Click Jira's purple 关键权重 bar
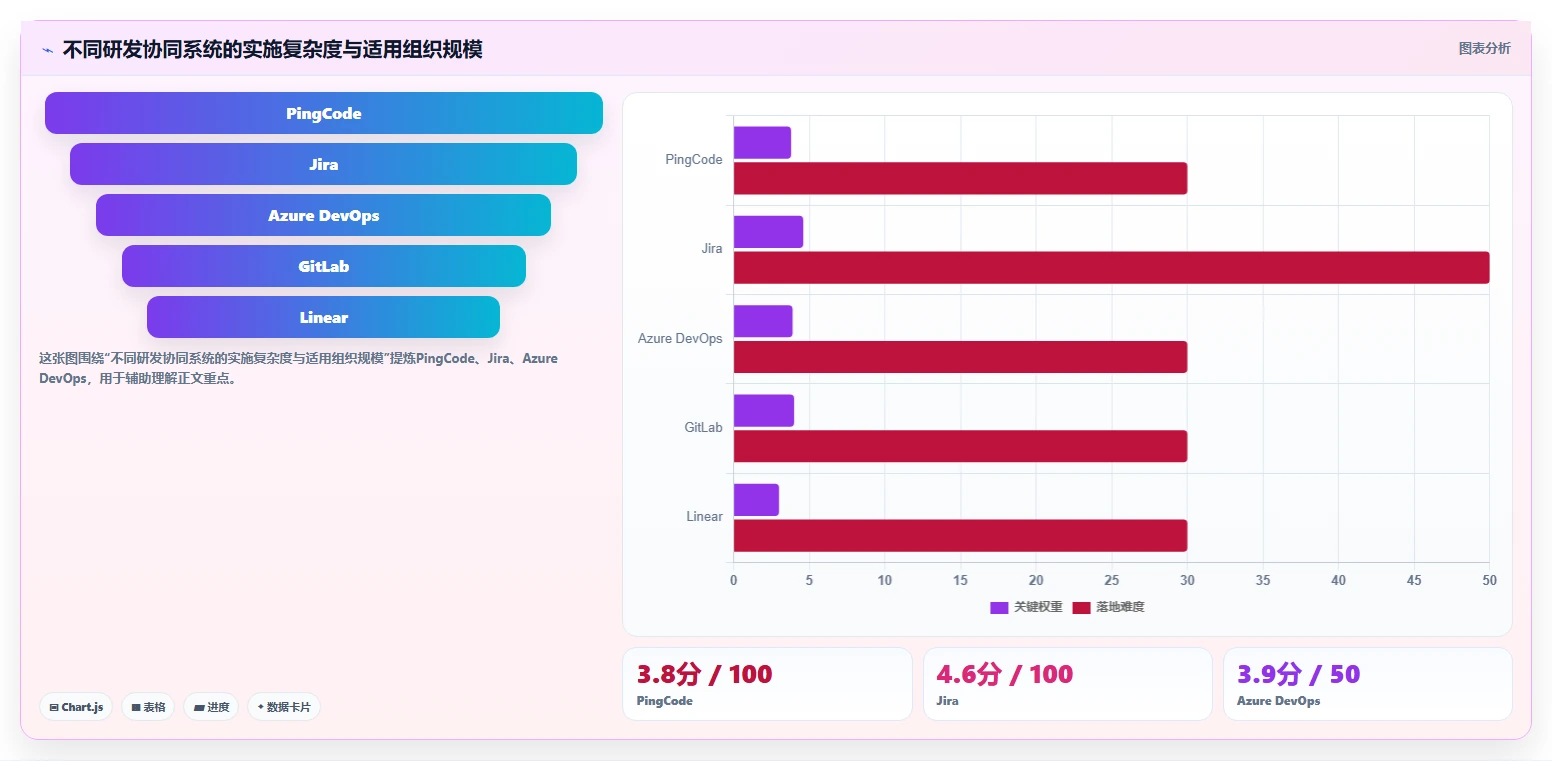This screenshot has width=1552, height=761. click(x=768, y=232)
